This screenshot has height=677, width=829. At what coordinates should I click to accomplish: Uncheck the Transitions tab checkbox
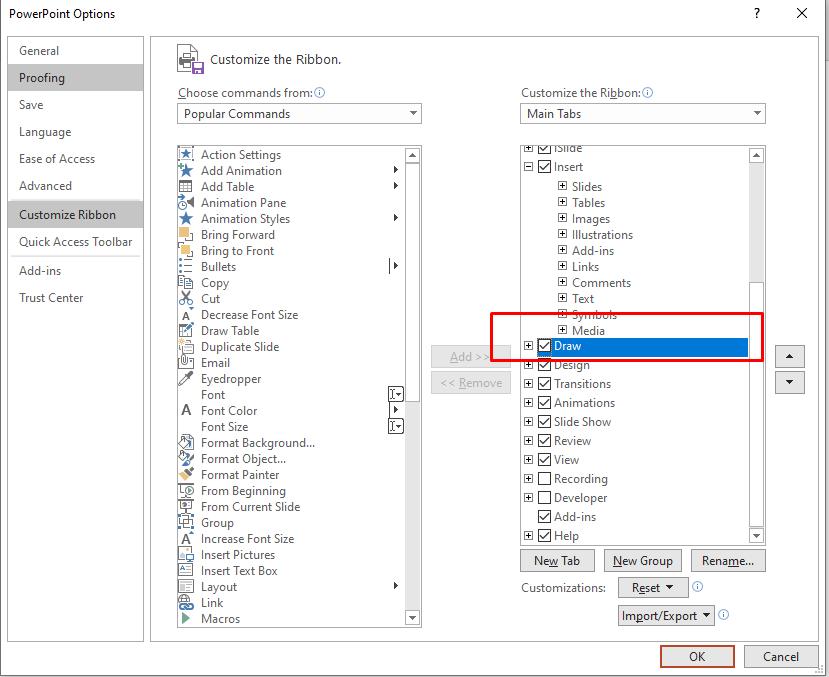click(x=544, y=384)
